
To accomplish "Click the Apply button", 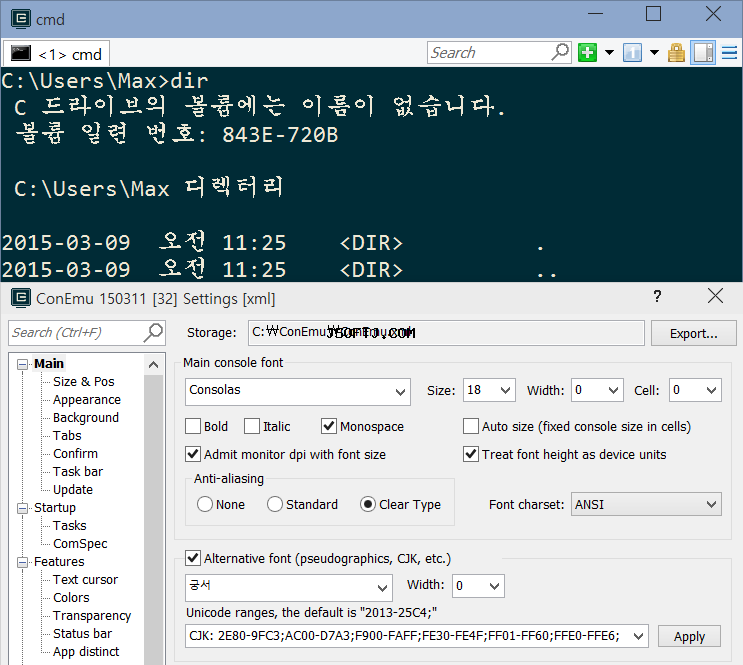I will coord(689,636).
